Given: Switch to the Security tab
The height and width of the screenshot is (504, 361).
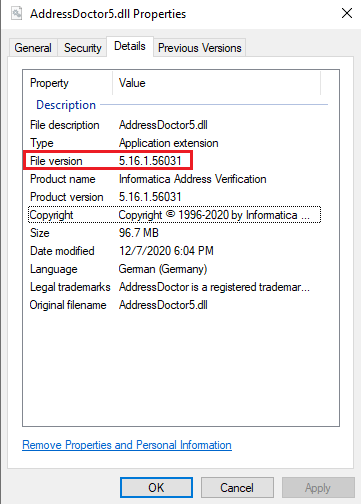Looking at the screenshot, I should click(x=82, y=48).
